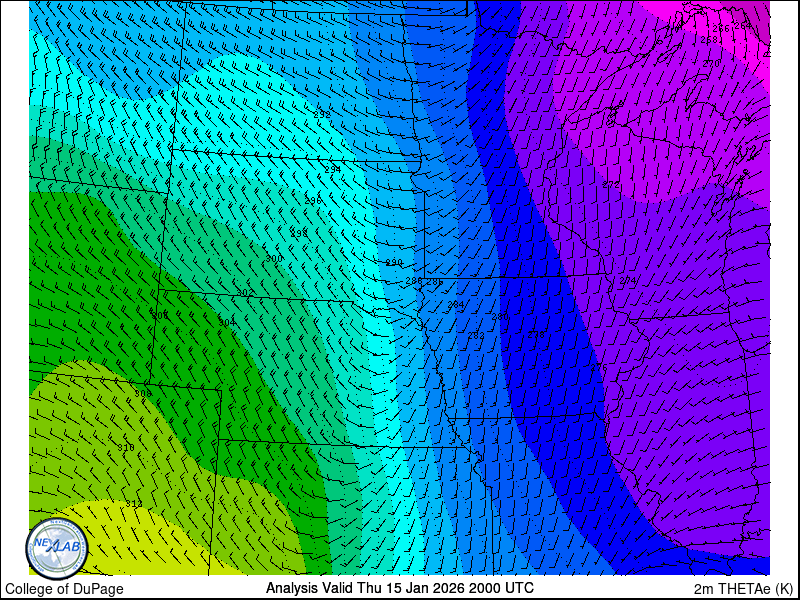This screenshot has width=800, height=600.
Task: Click the 308 contour label
Action: tap(143, 393)
